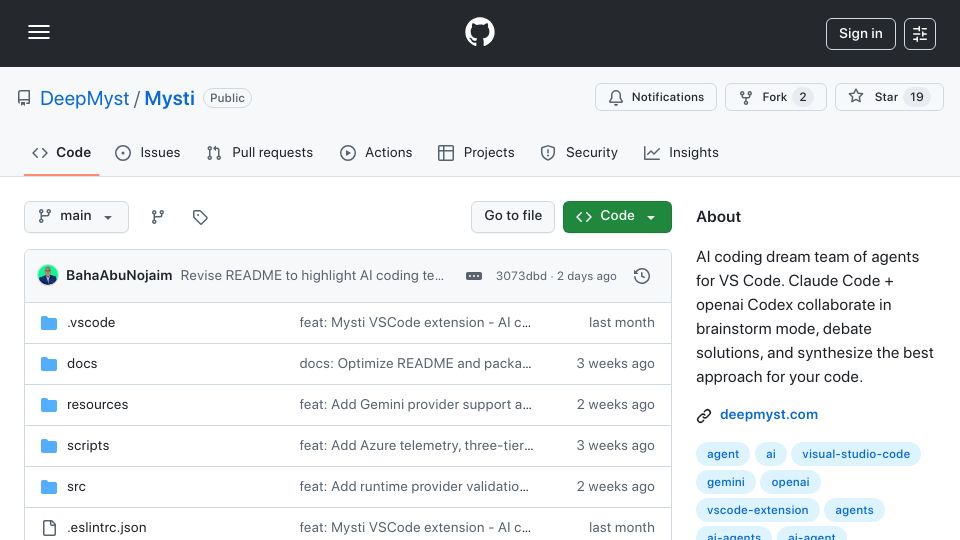Open 'Add Azure telemetry' commit message
The image size is (960, 540).
pos(416,446)
